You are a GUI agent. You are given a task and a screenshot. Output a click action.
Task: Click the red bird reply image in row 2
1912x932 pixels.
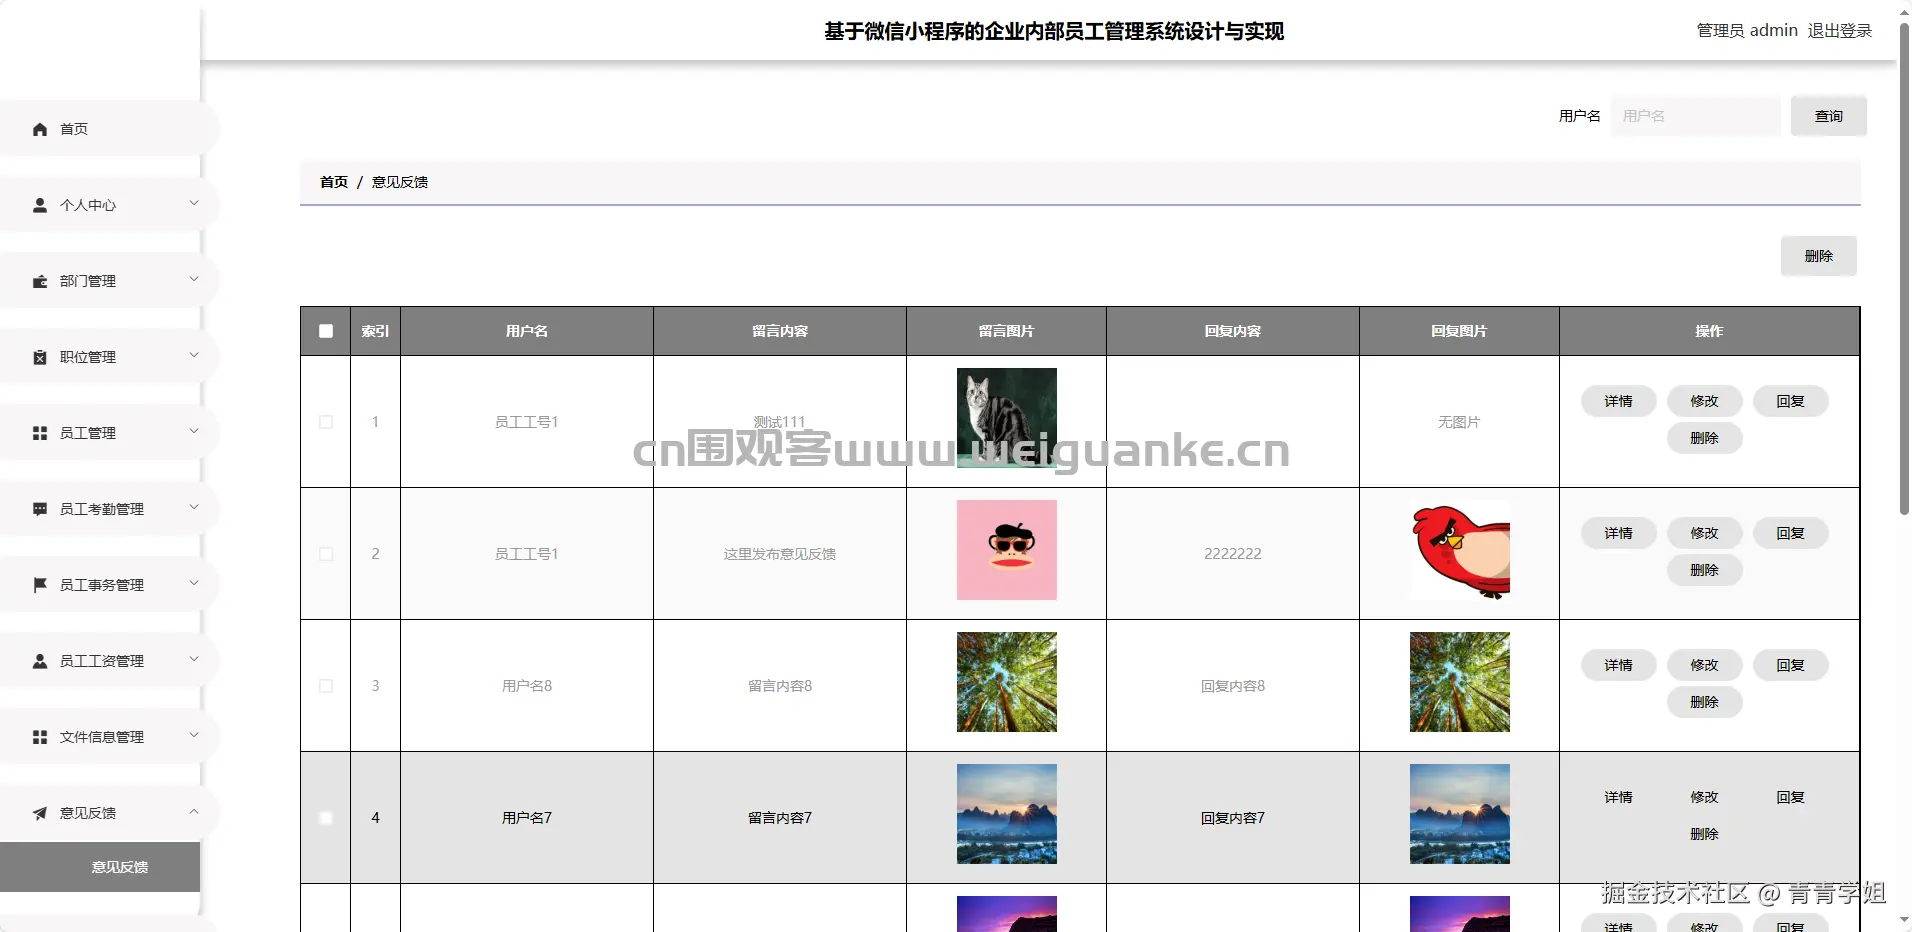coord(1459,550)
